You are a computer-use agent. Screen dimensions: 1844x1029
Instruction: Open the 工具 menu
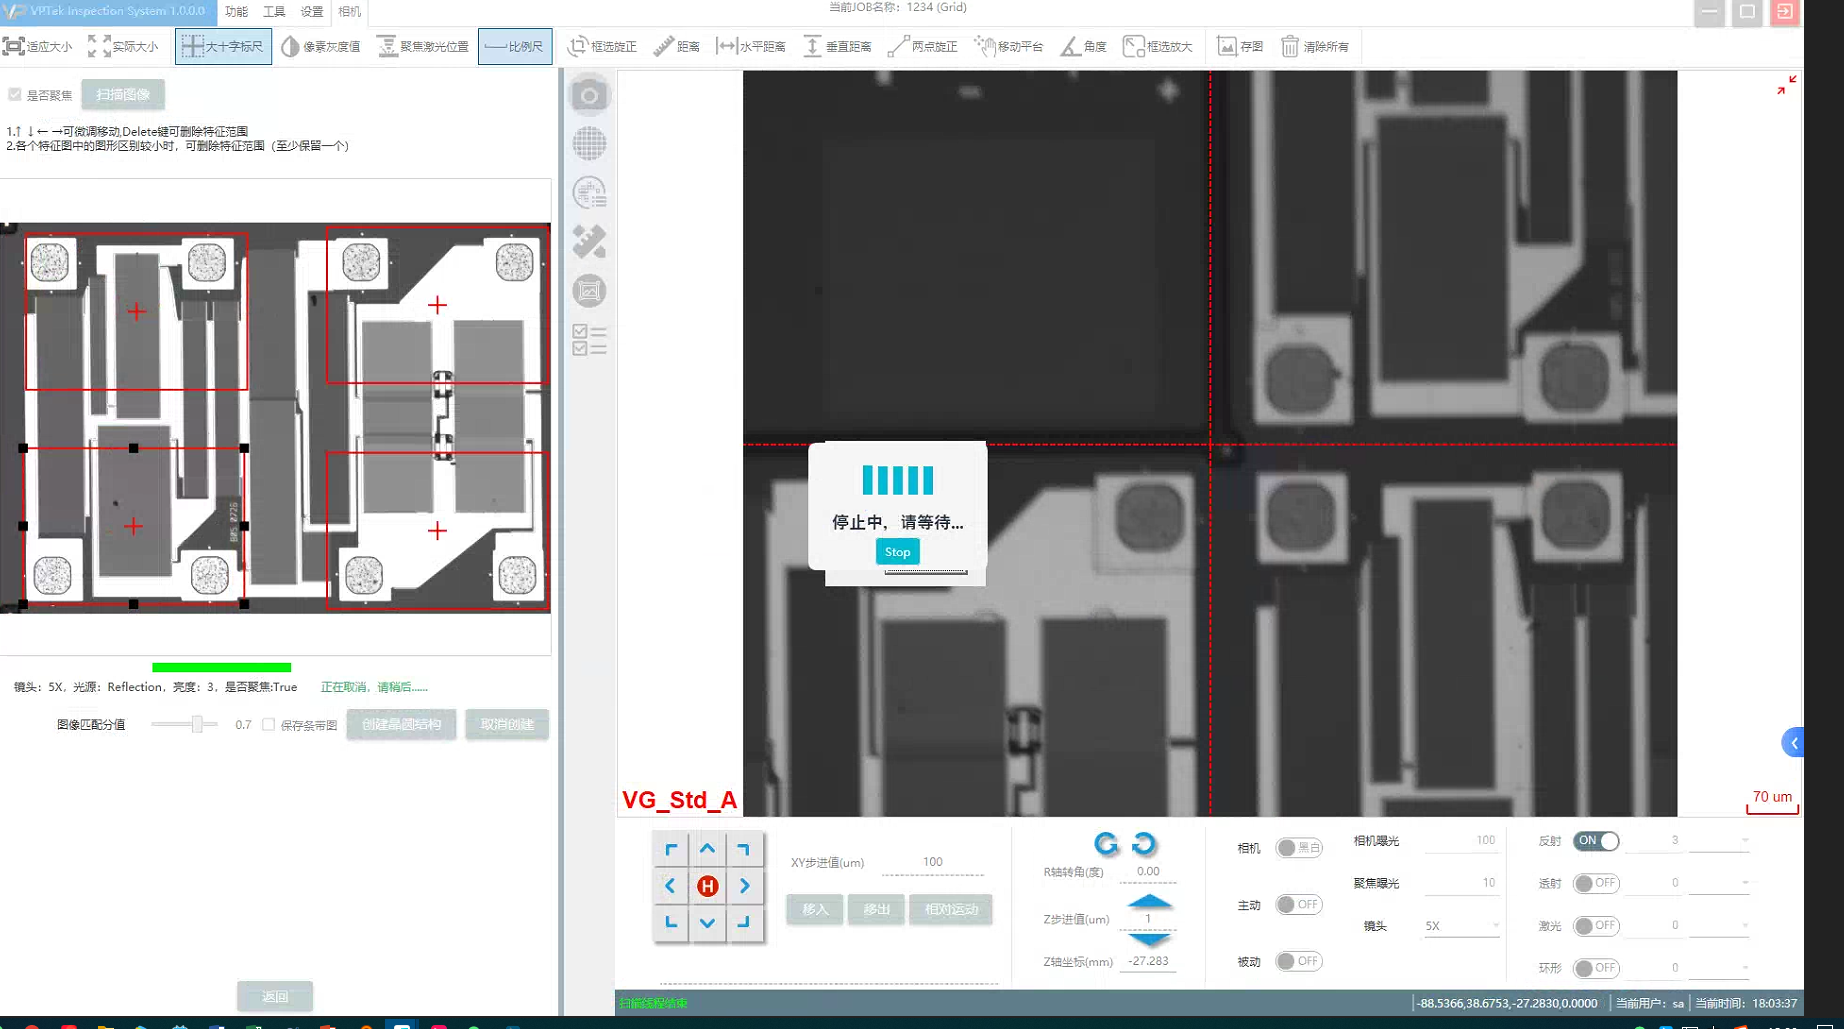pyautogui.click(x=274, y=11)
